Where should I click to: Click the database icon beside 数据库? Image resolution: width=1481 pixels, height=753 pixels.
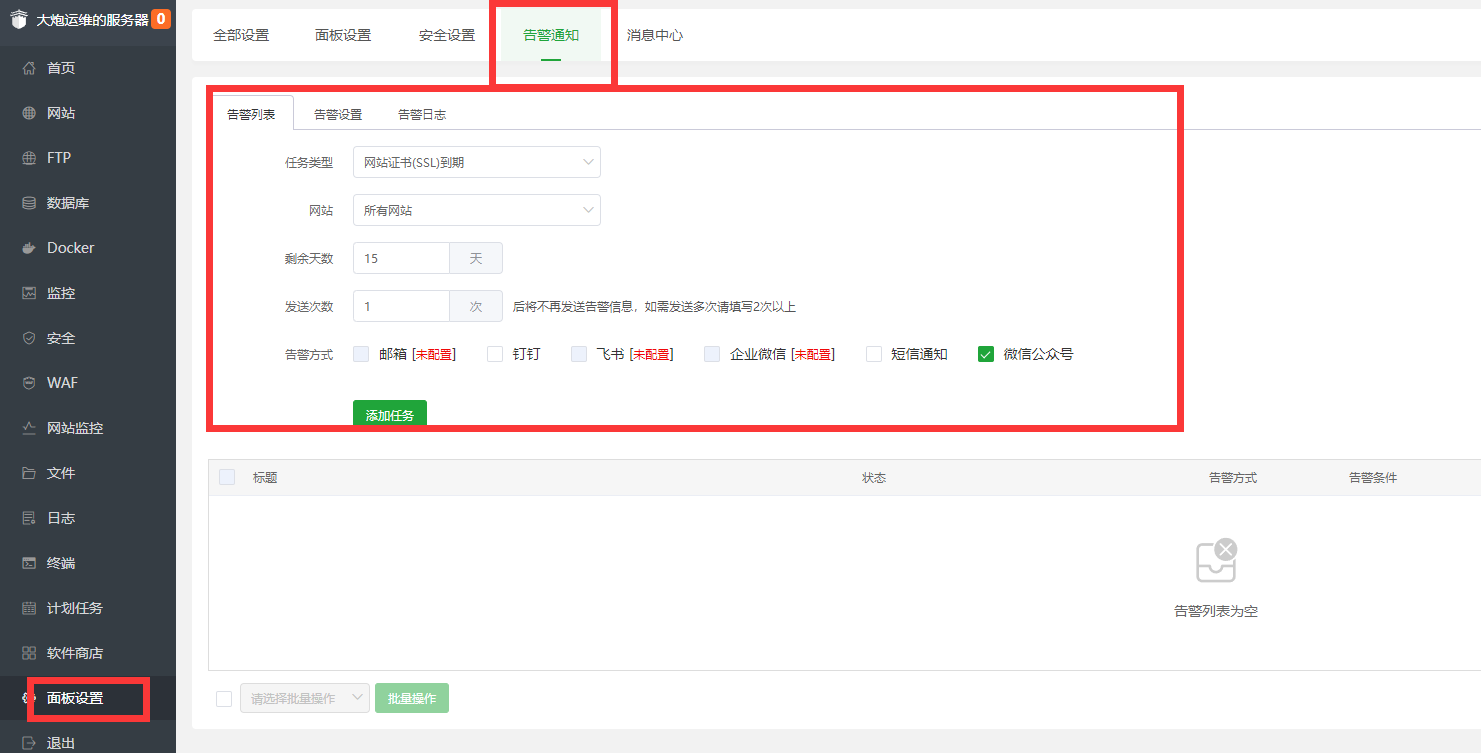29,203
